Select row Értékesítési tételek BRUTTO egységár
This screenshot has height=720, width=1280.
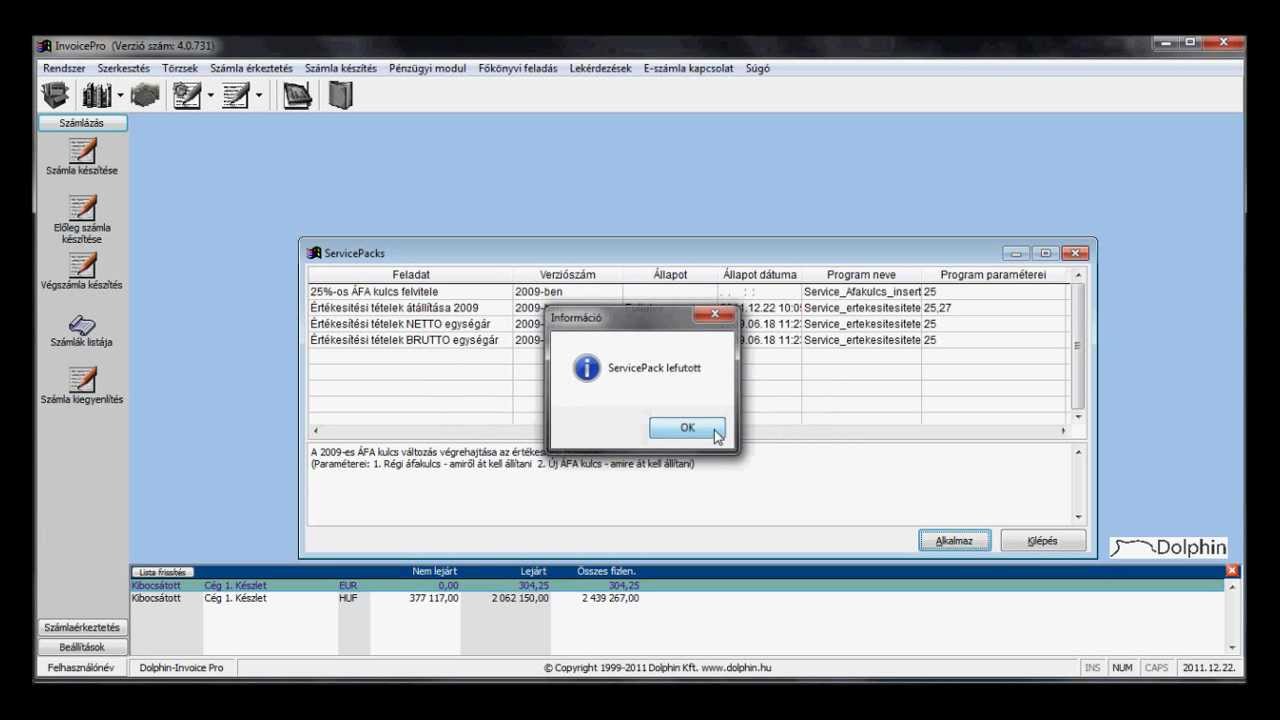pyautogui.click(x=689, y=340)
